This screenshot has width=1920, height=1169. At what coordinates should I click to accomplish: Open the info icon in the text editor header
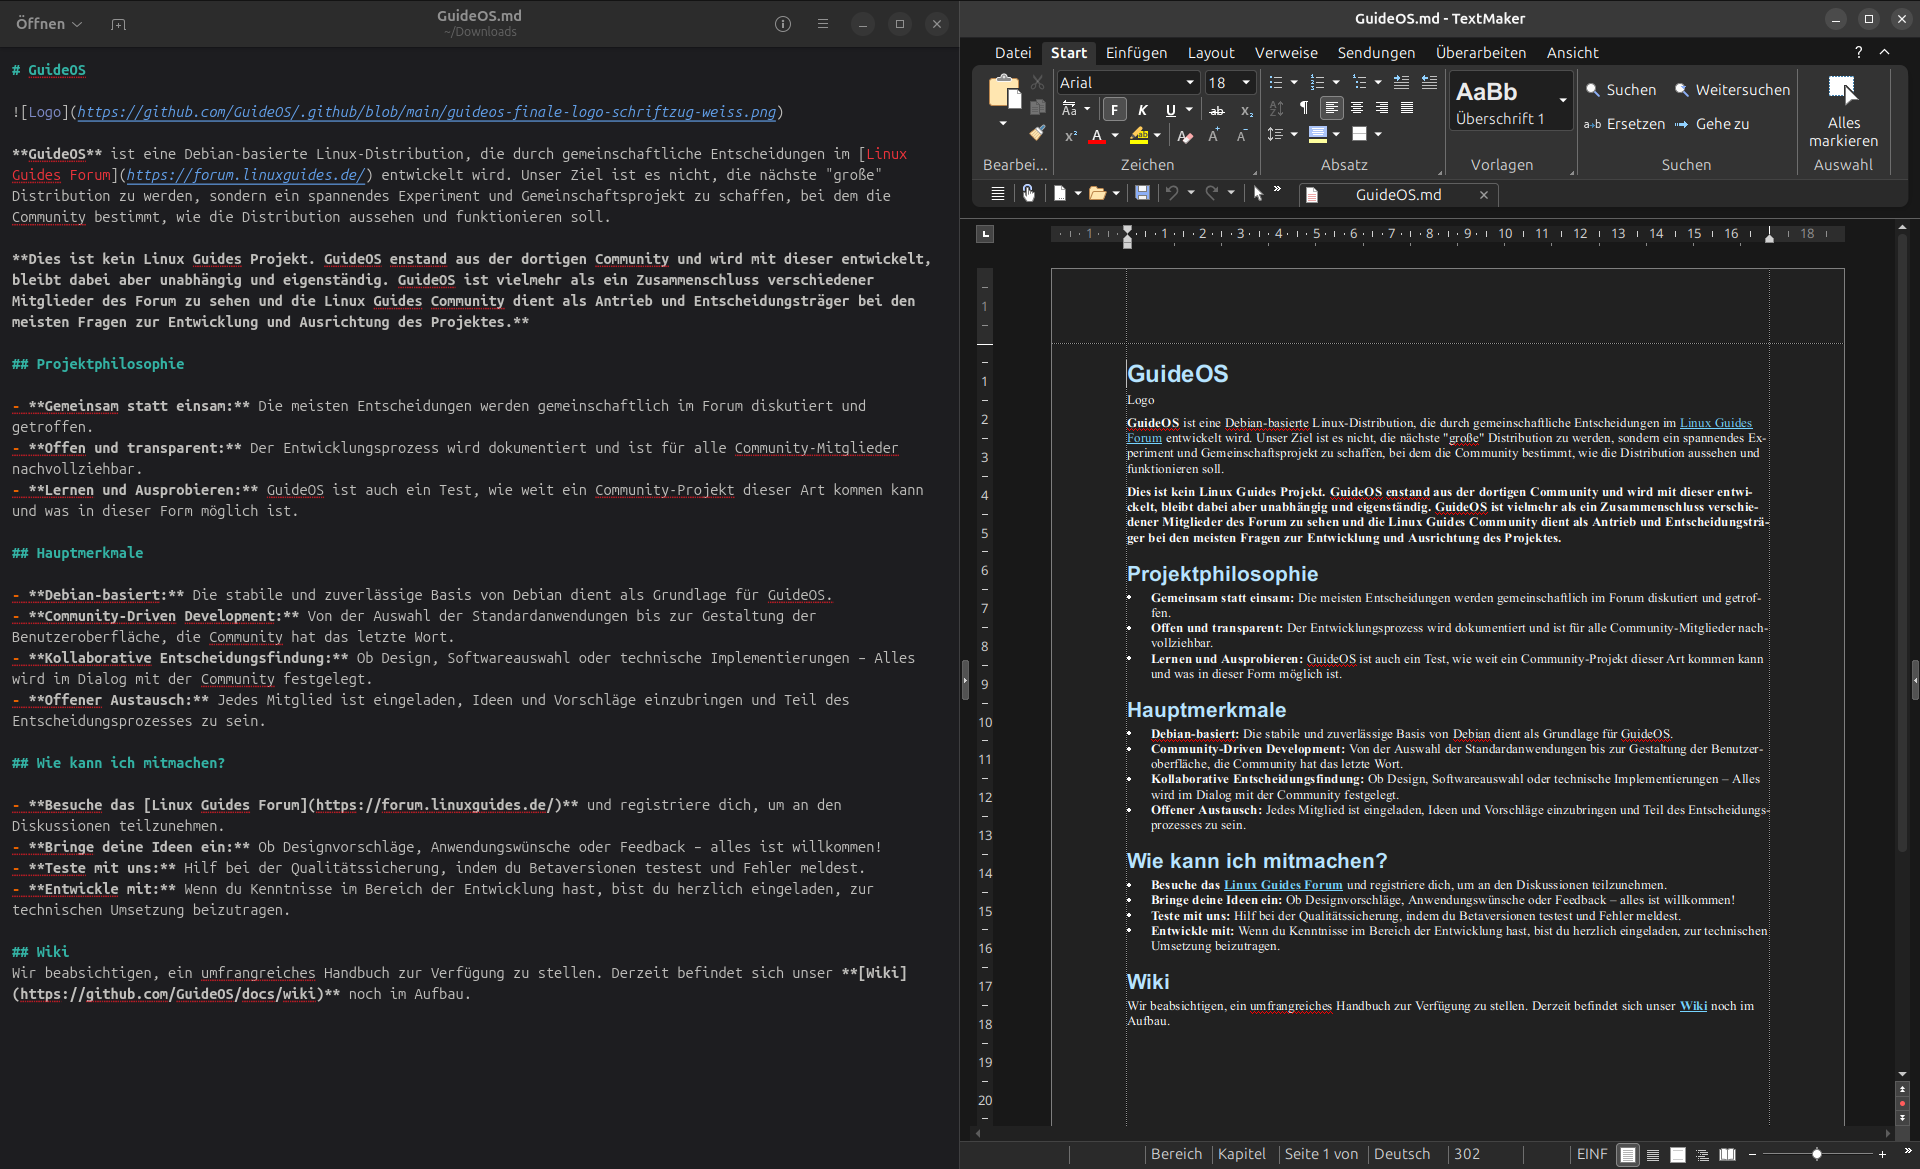[x=783, y=24]
